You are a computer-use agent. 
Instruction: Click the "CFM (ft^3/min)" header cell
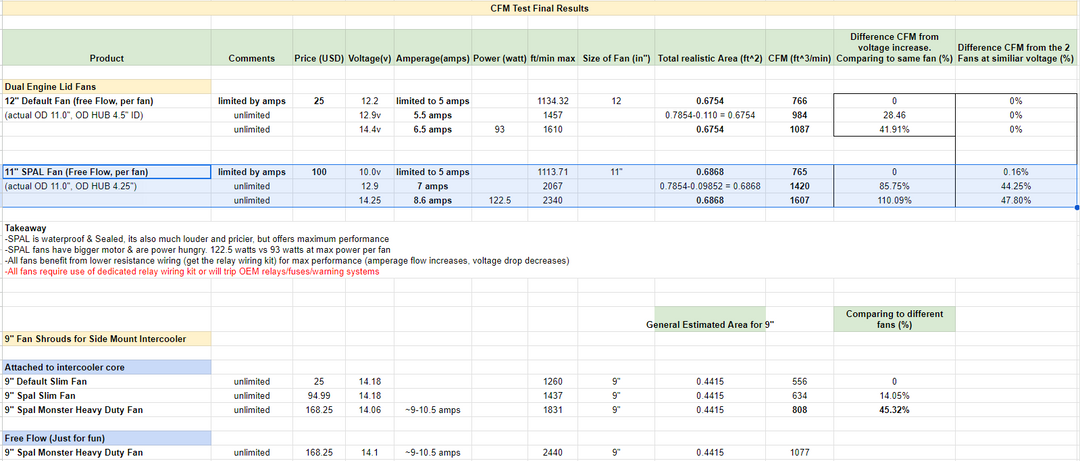tap(798, 59)
